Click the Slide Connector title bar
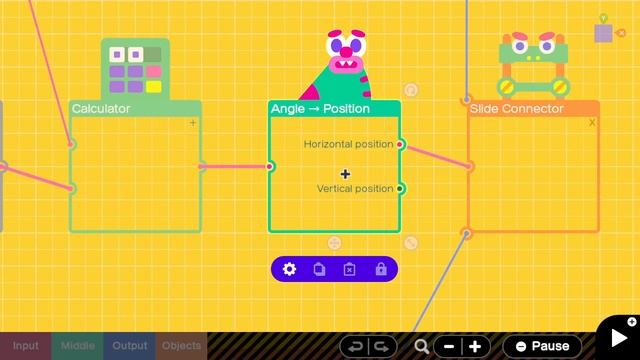The height and width of the screenshot is (360, 640). click(x=533, y=109)
